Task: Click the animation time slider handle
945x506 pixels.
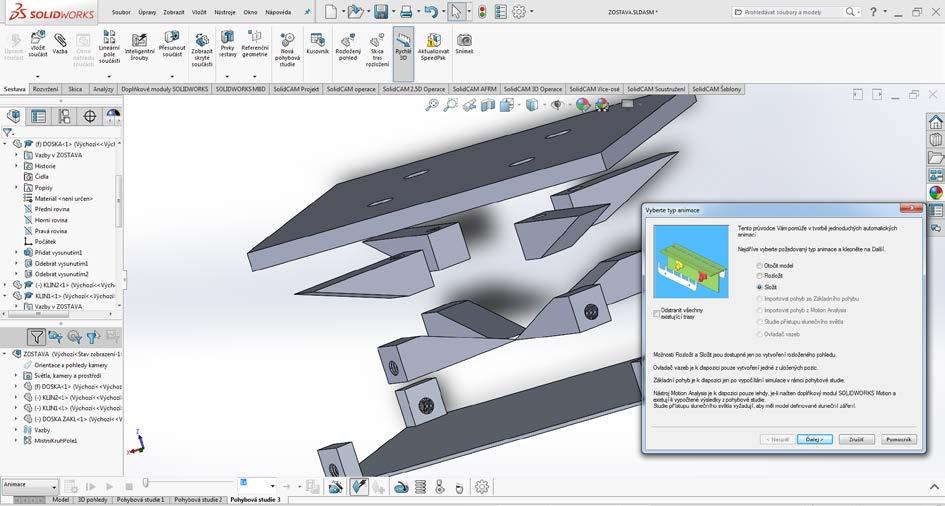Action: 145,482
